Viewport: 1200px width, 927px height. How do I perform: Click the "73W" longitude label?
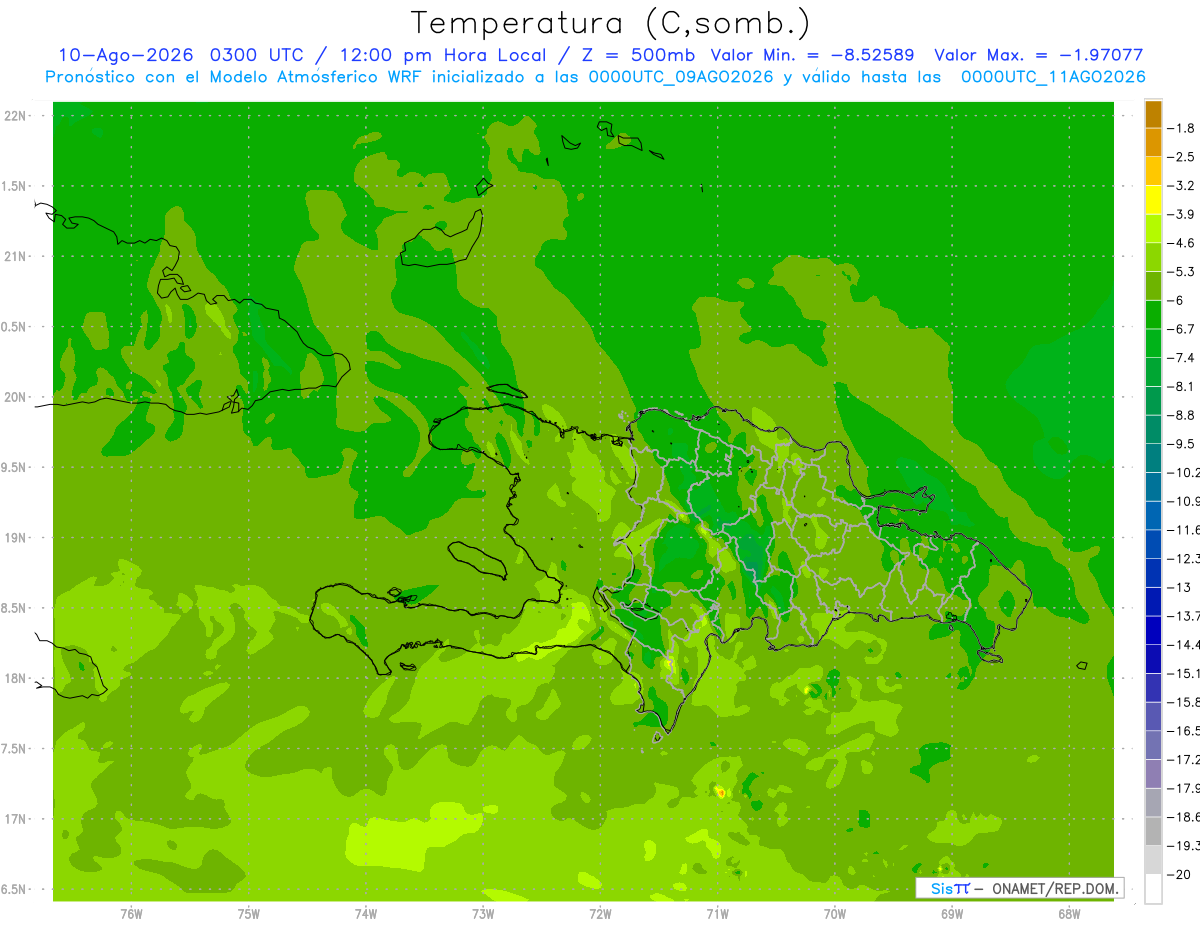(x=483, y=913)
